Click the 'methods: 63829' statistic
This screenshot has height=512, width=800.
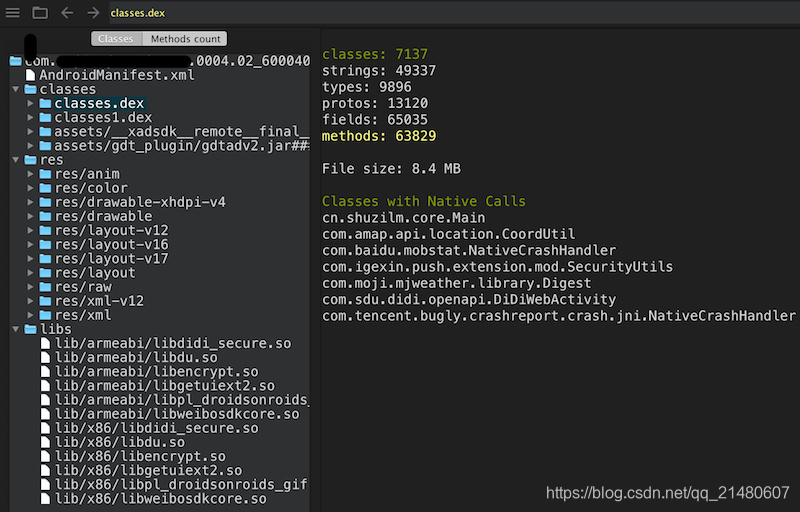tap(379, 136)
